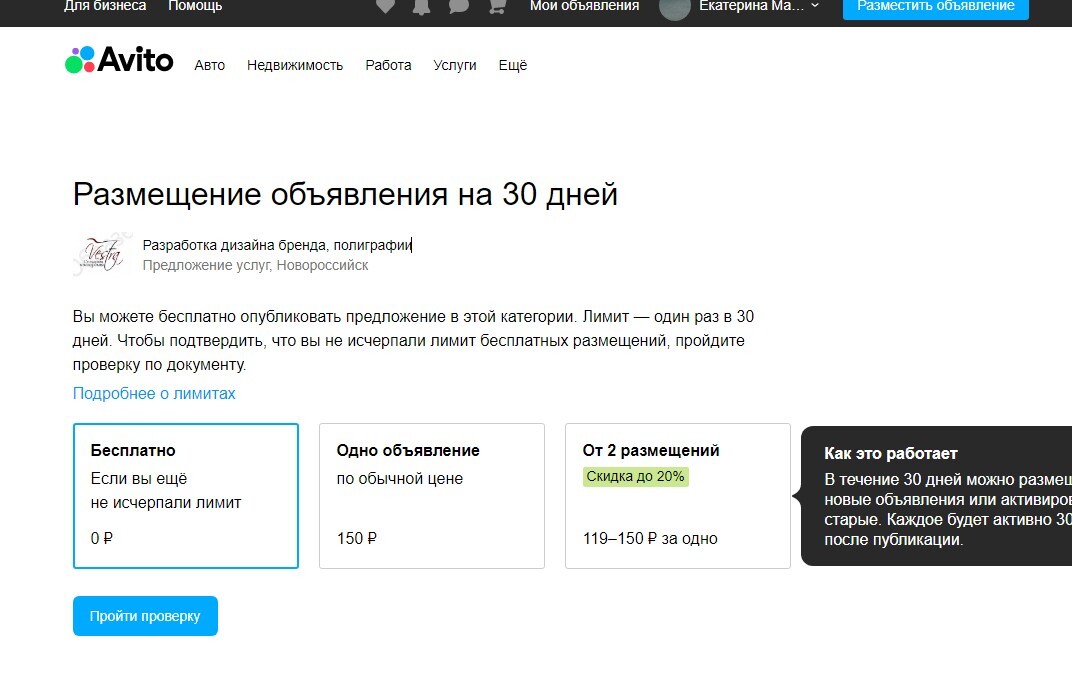1072x673 pixels.
Task: Open notifications bell icon
Action: [x=422, y=6]
